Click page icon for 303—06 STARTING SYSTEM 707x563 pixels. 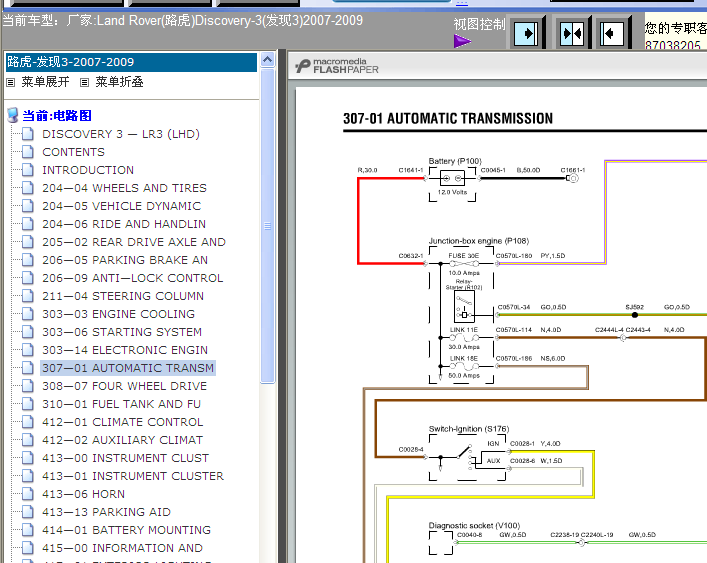tap(28, 332)
